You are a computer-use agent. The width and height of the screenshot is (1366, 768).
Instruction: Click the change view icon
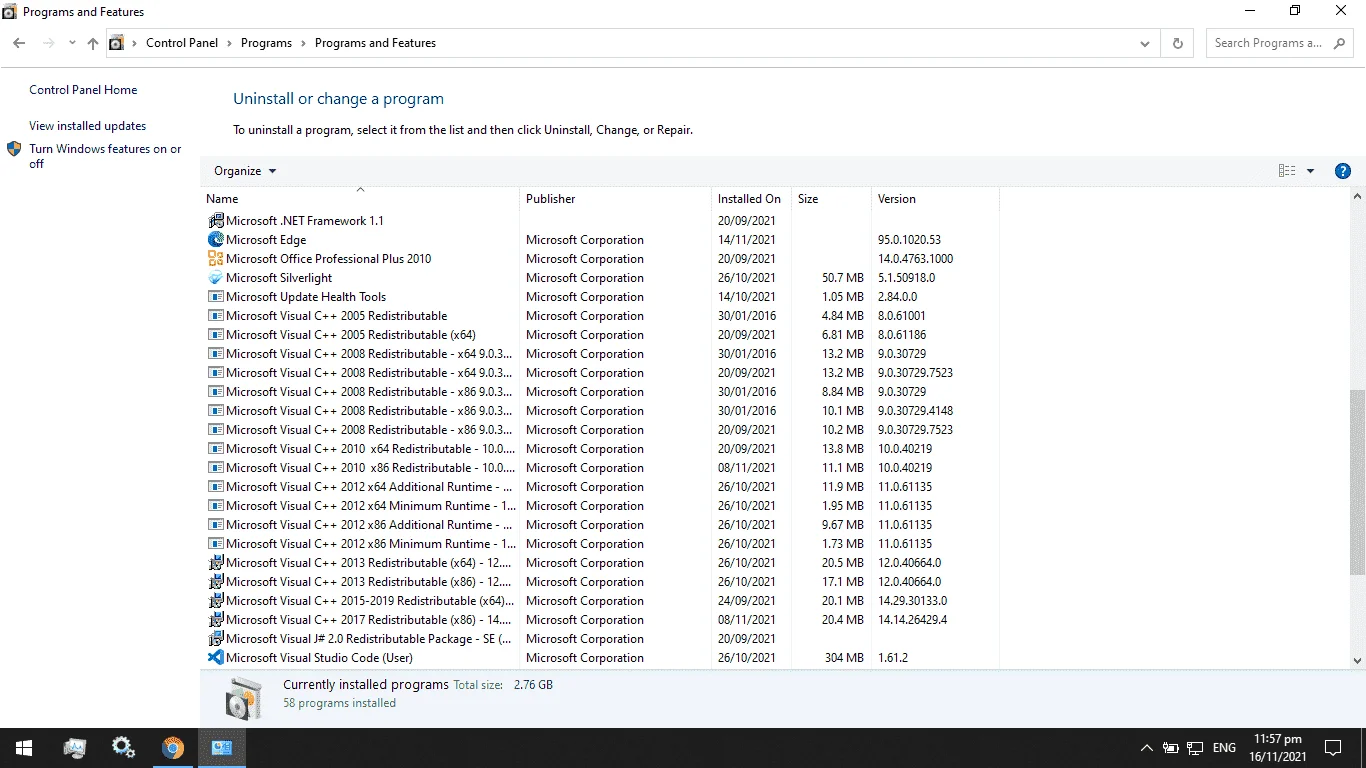(x=1287, y=171)
